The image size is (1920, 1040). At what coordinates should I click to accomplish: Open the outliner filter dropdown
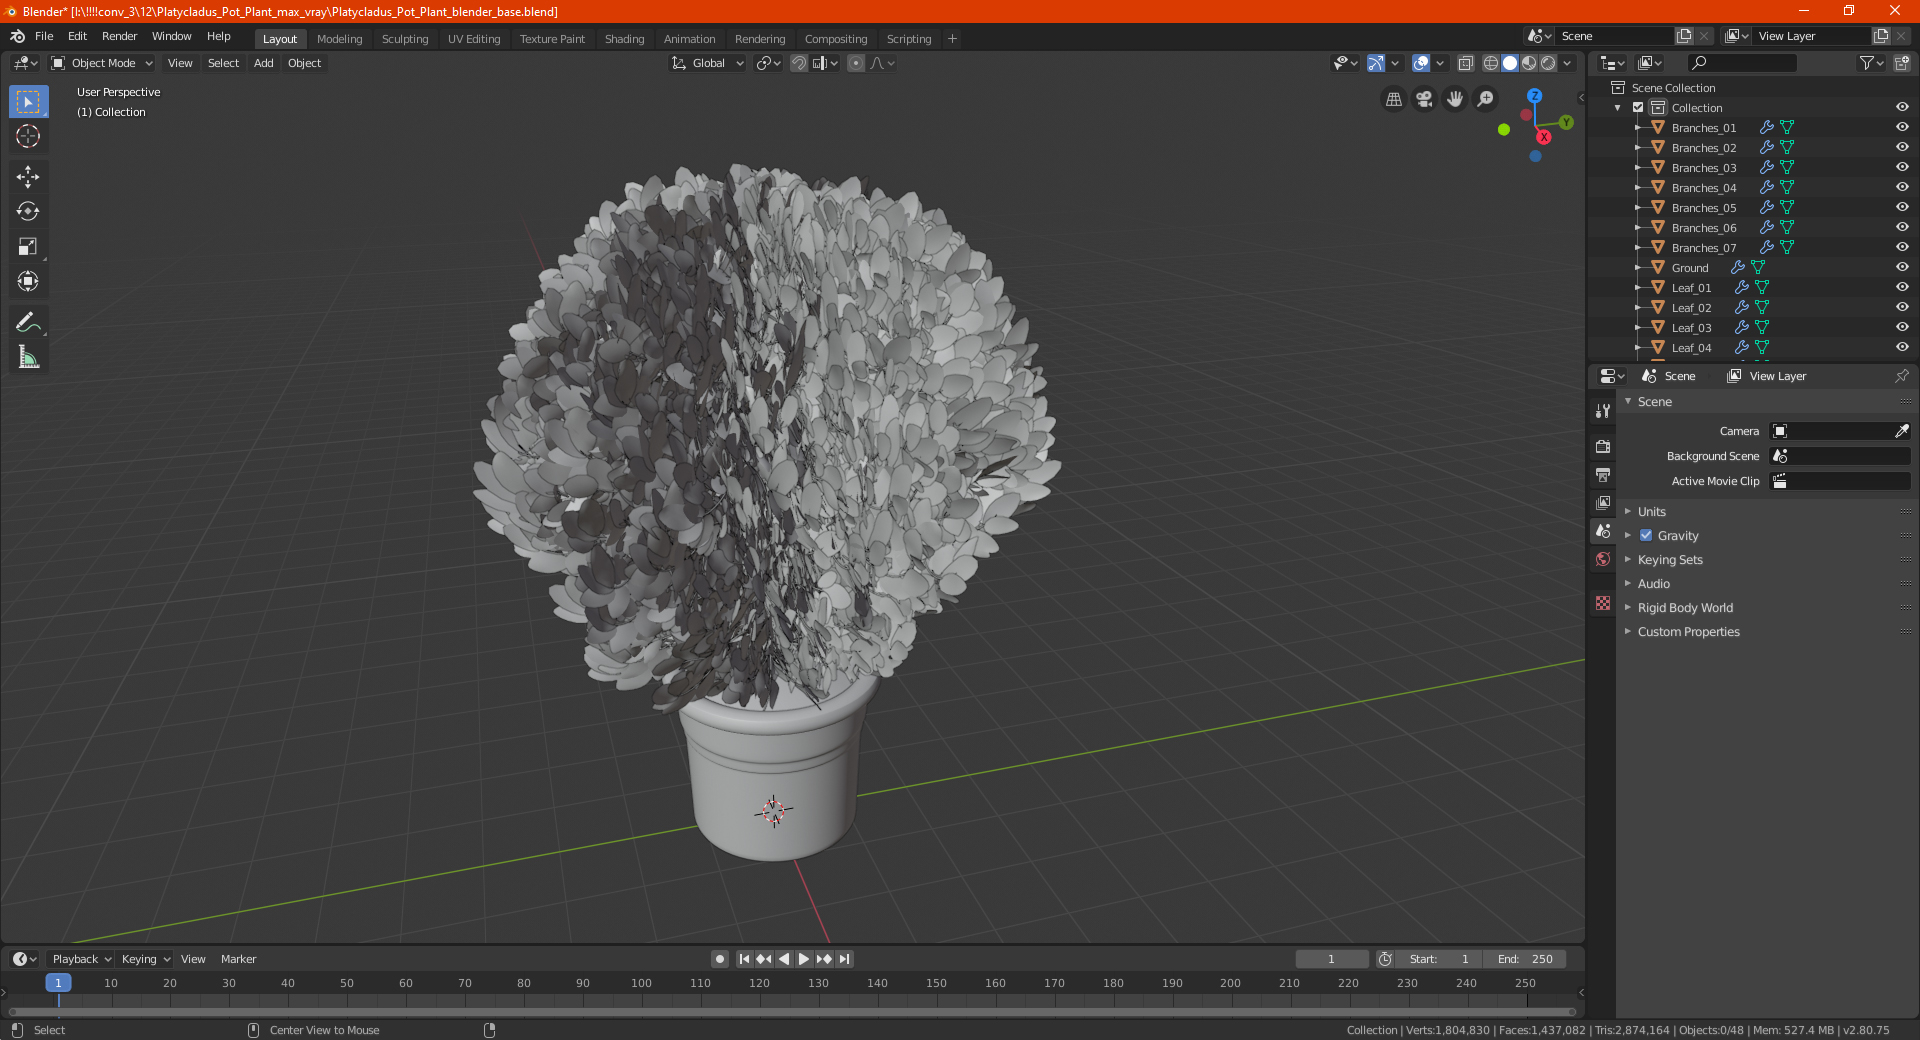[x=1870, y=63]
